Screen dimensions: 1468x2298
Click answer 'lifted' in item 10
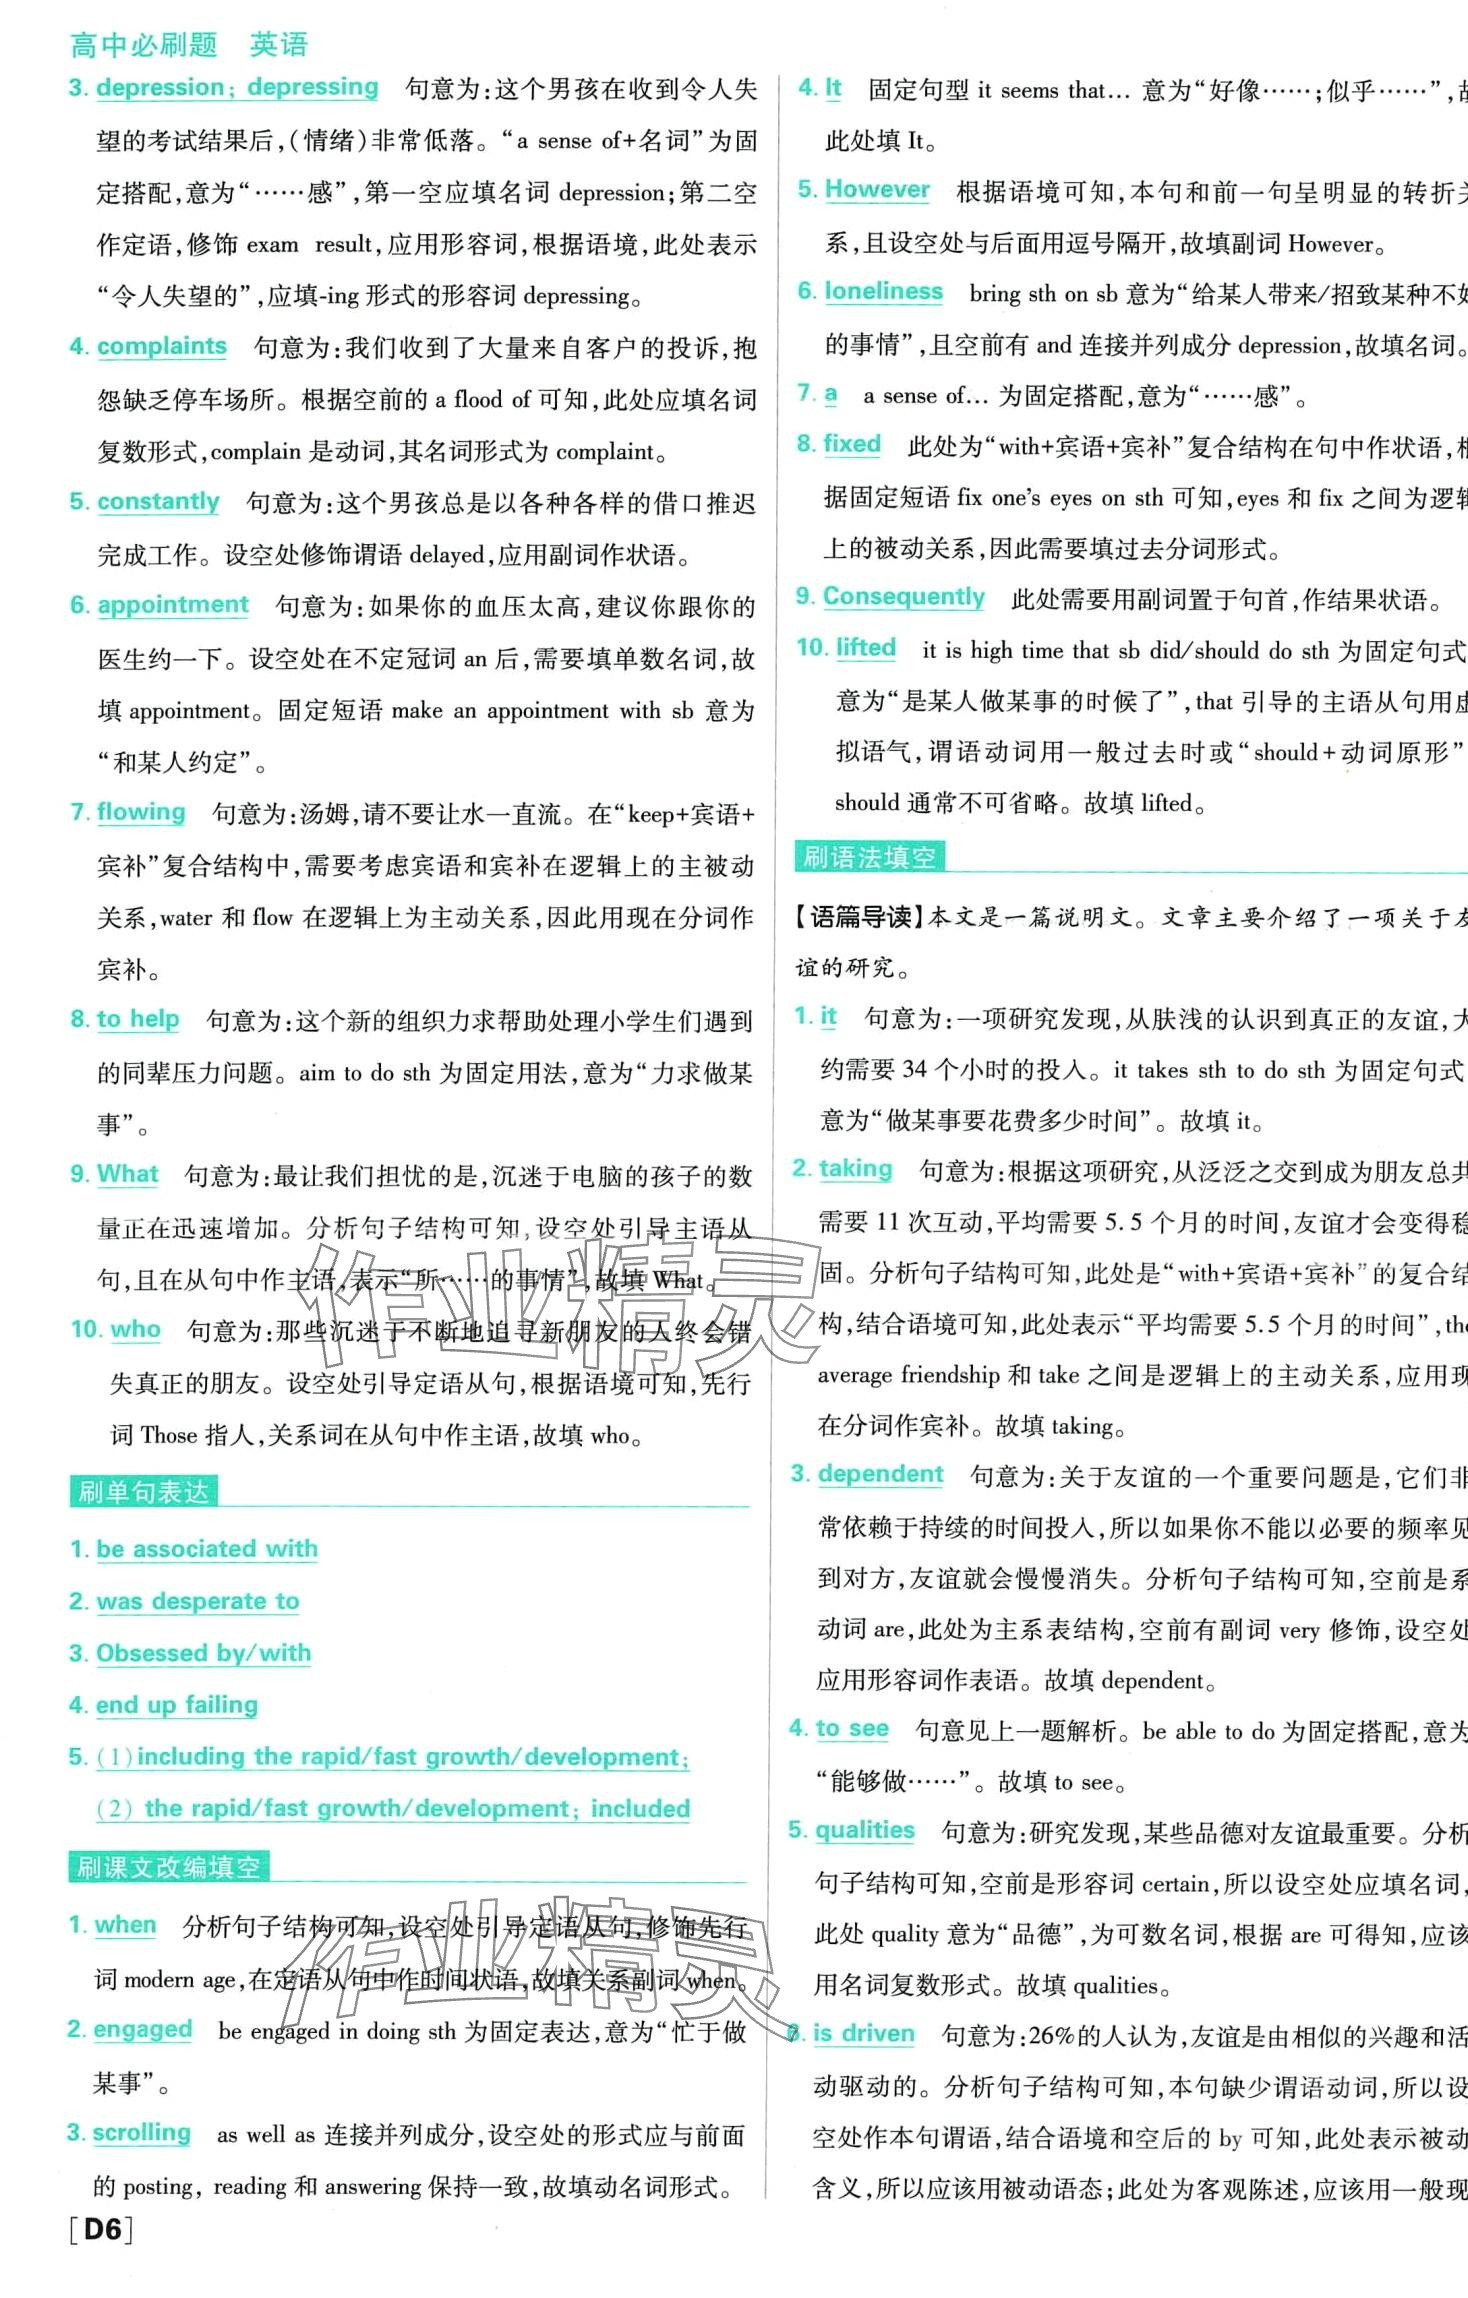866,648
